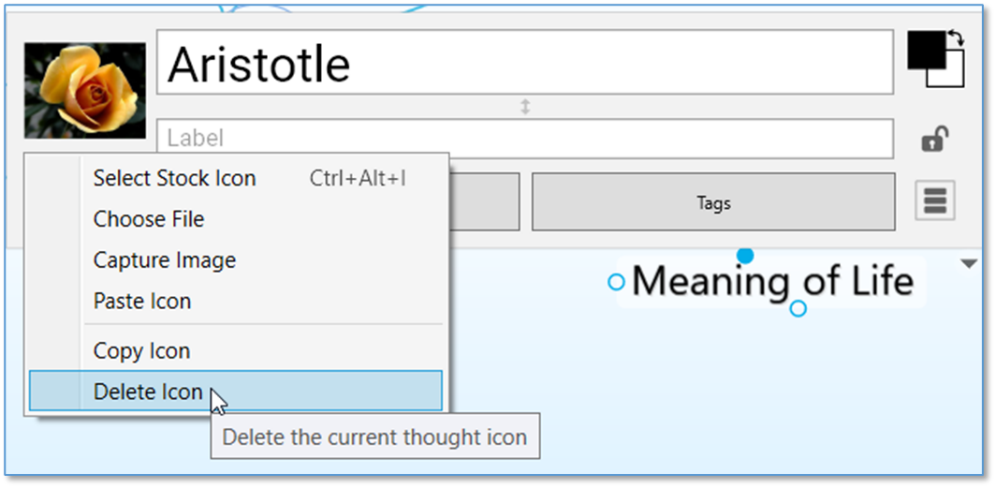Pick Capture Image from the menu
Viewport: 996px width, 488px height.
pos(165,260)
